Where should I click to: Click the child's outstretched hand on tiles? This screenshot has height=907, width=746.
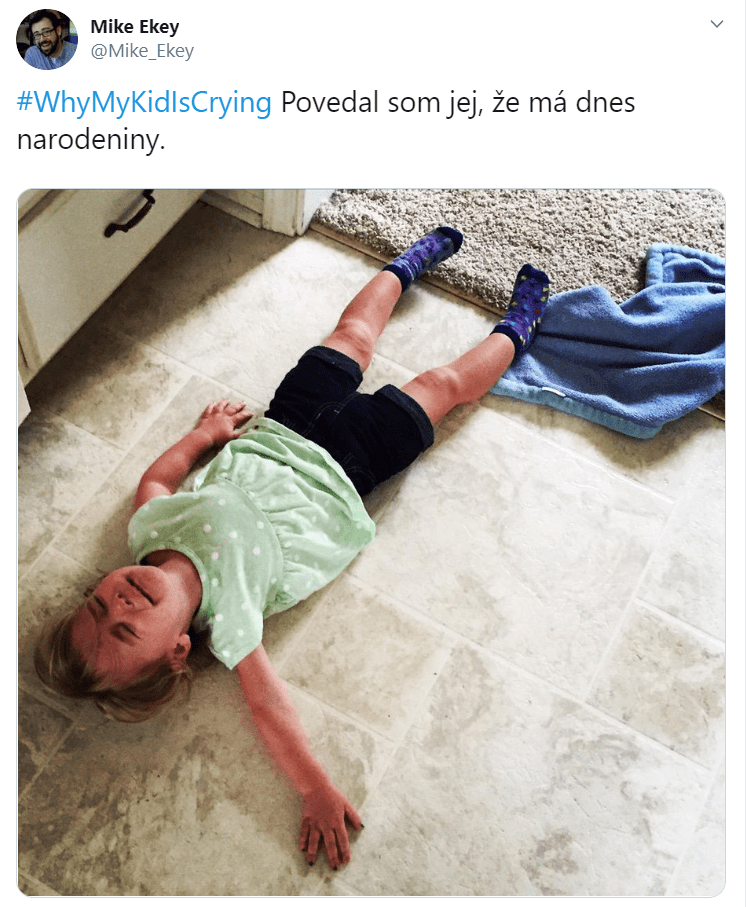(x=330, y=830)
